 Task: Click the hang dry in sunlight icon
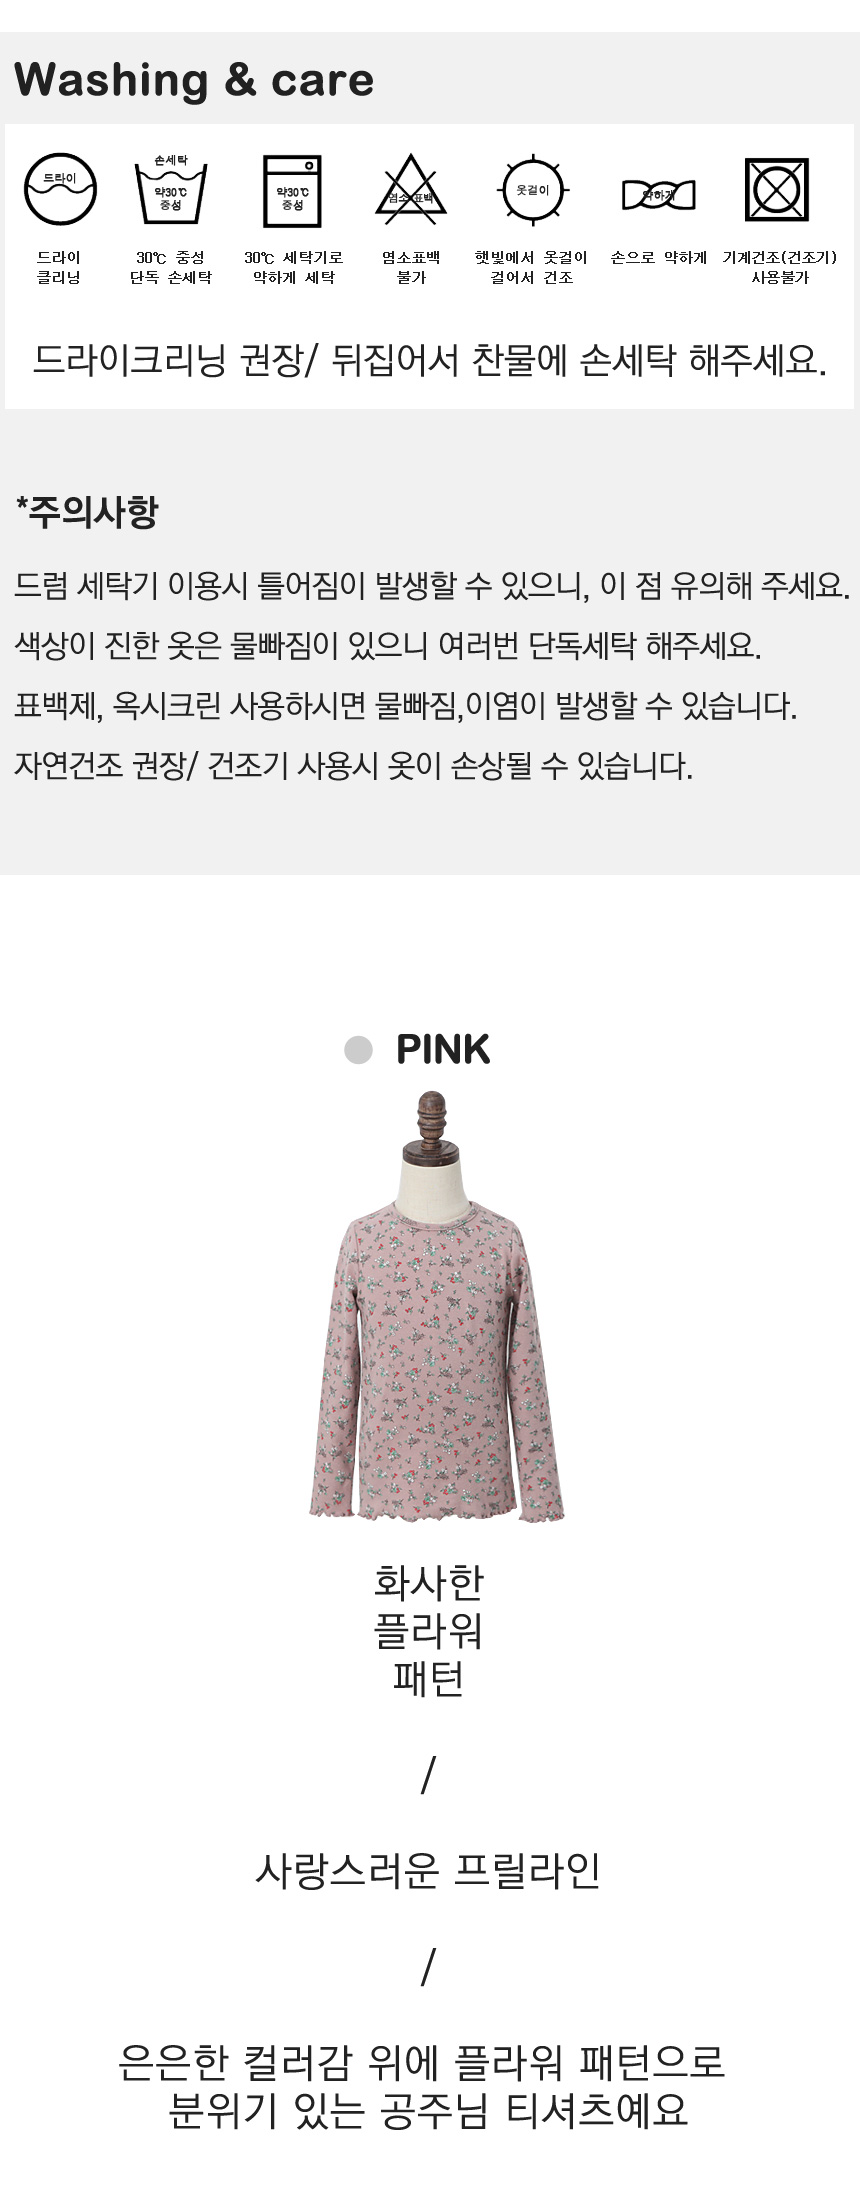click(x=532, y=189)
